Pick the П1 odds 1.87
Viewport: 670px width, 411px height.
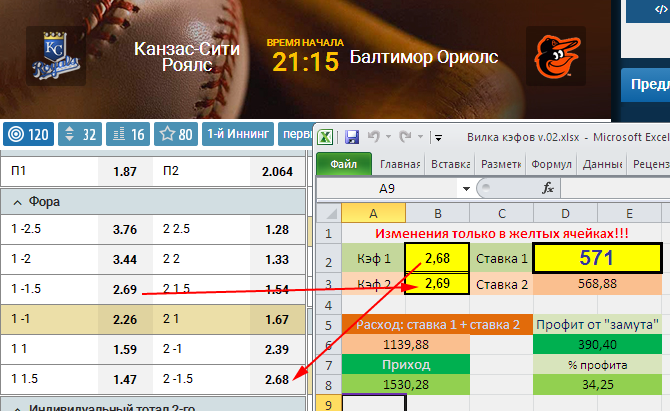(x=125, y=172)
